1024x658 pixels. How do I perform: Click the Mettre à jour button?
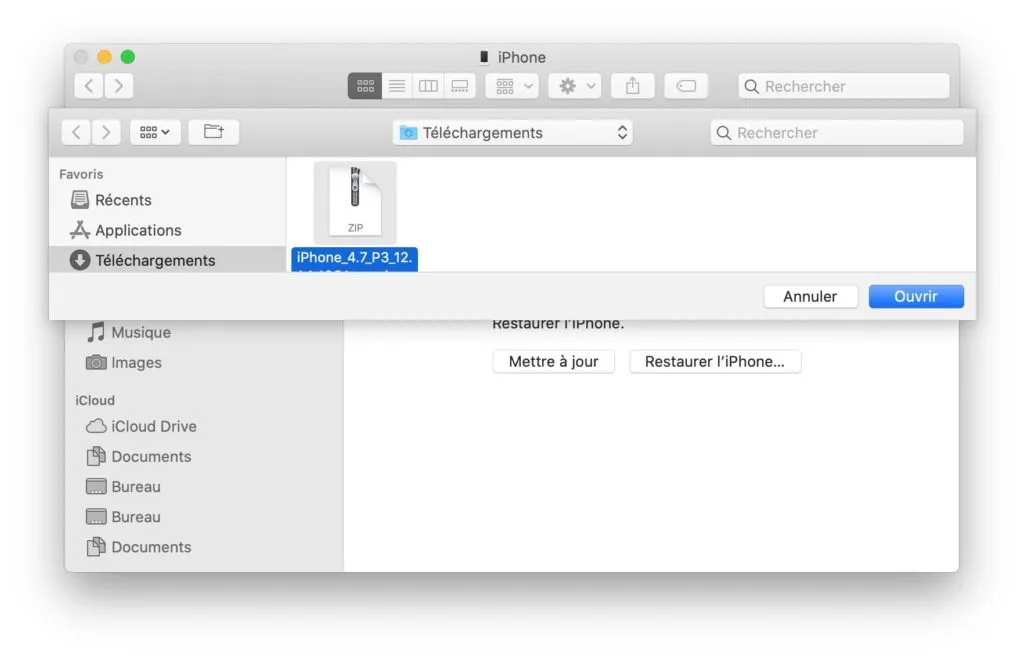click(553, 361)
